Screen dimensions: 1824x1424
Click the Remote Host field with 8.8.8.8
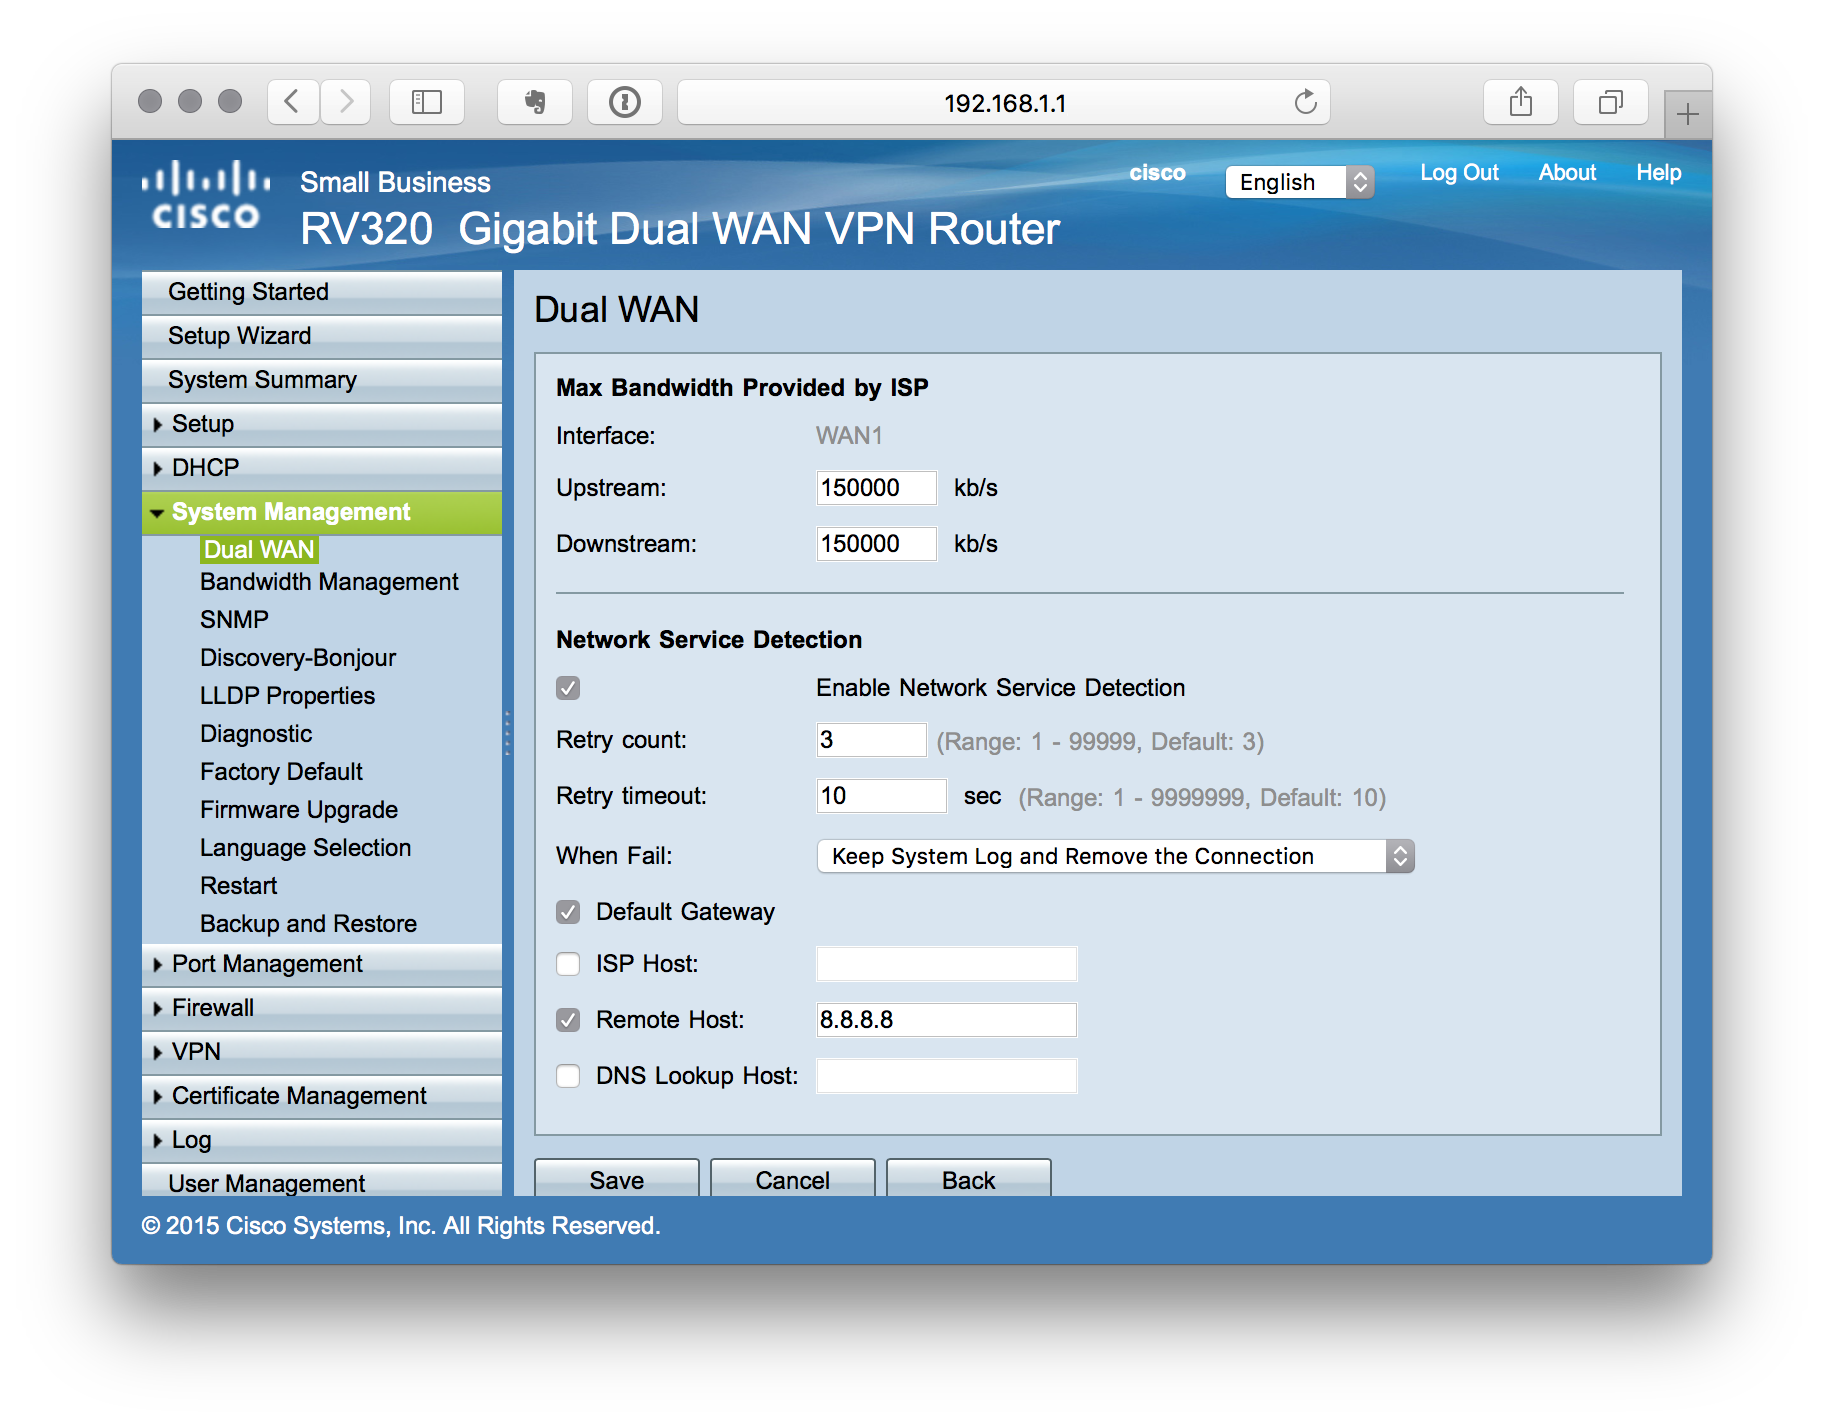[x=946, y=1020]
